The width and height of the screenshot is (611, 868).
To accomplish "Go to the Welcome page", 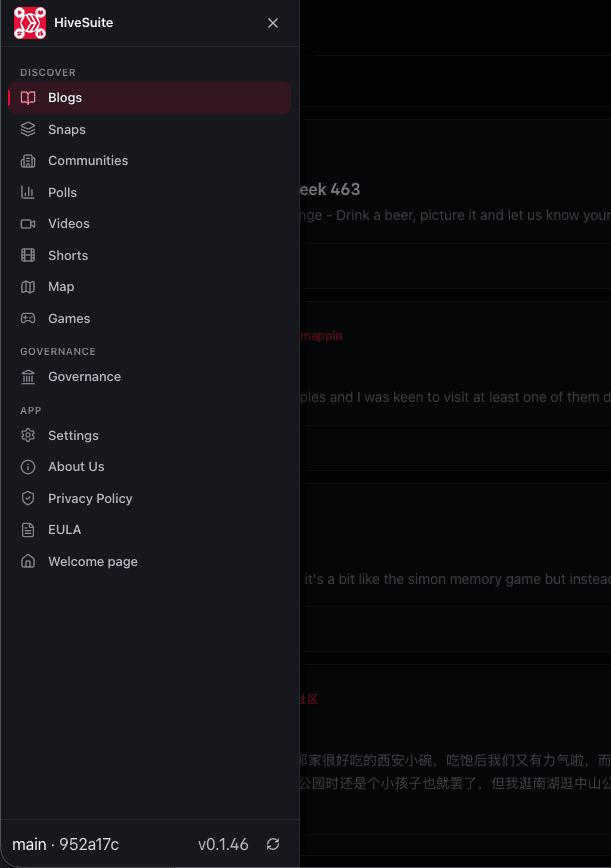I will 149,561.
